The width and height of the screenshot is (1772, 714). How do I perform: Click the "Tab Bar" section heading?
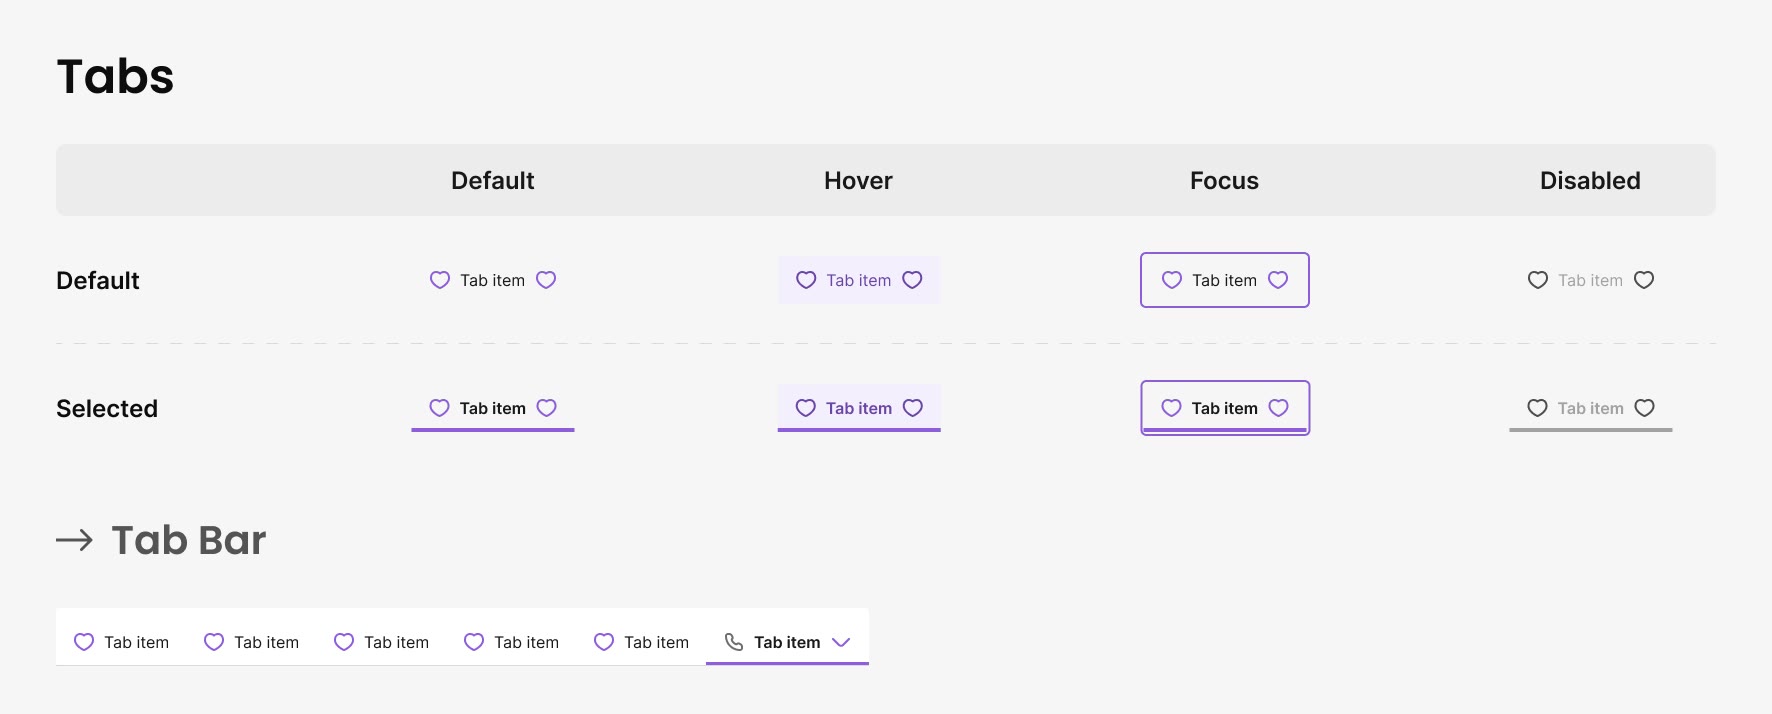pos(188,540)
